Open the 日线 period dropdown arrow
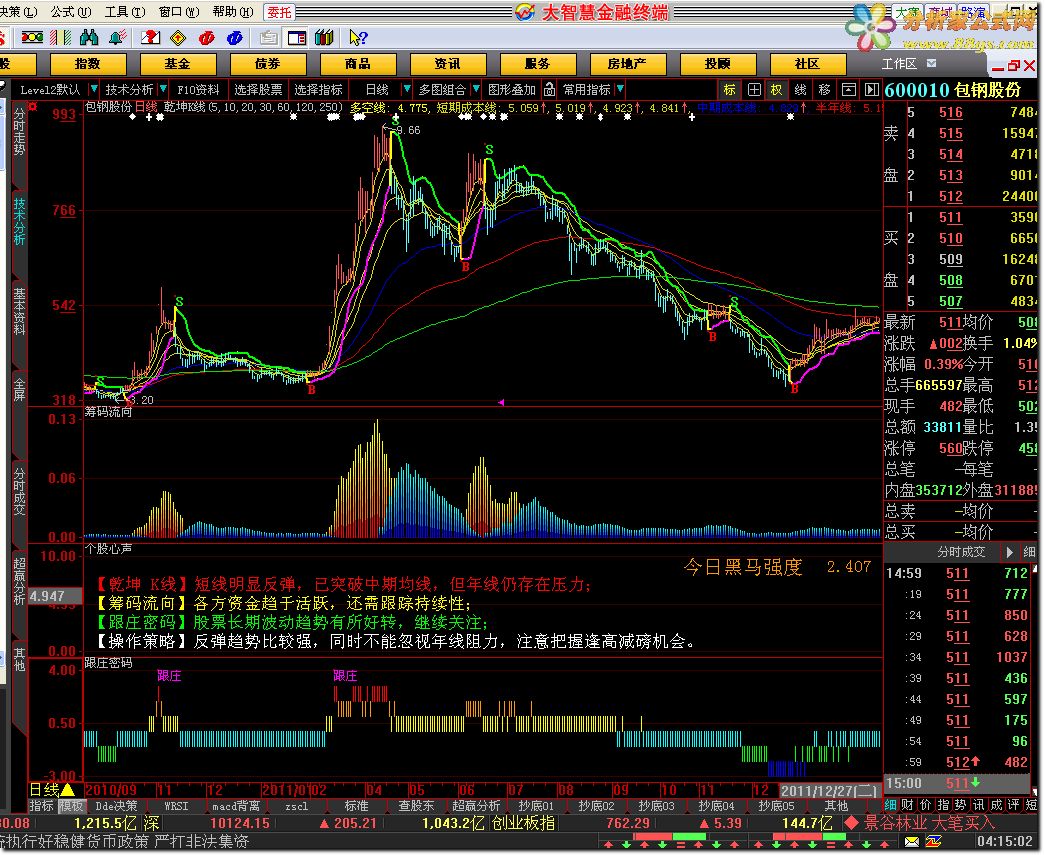 pos(407,89)
